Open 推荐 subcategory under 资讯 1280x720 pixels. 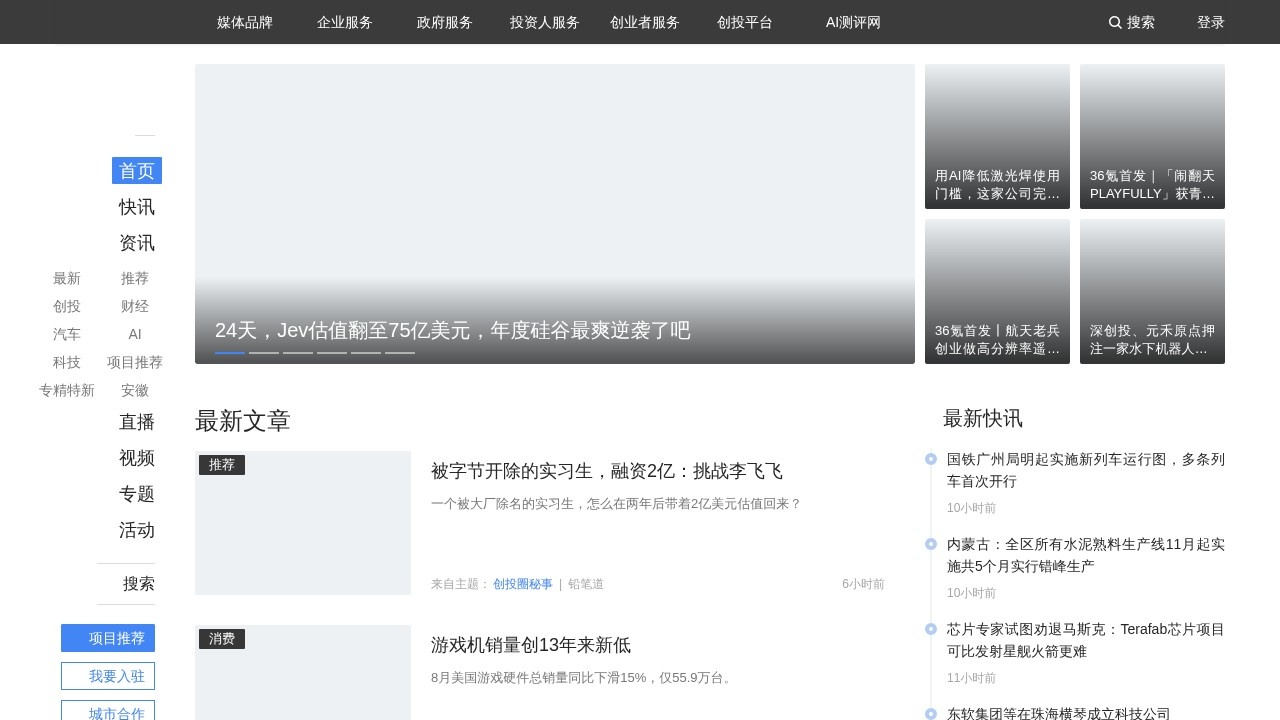click(135, 279)
